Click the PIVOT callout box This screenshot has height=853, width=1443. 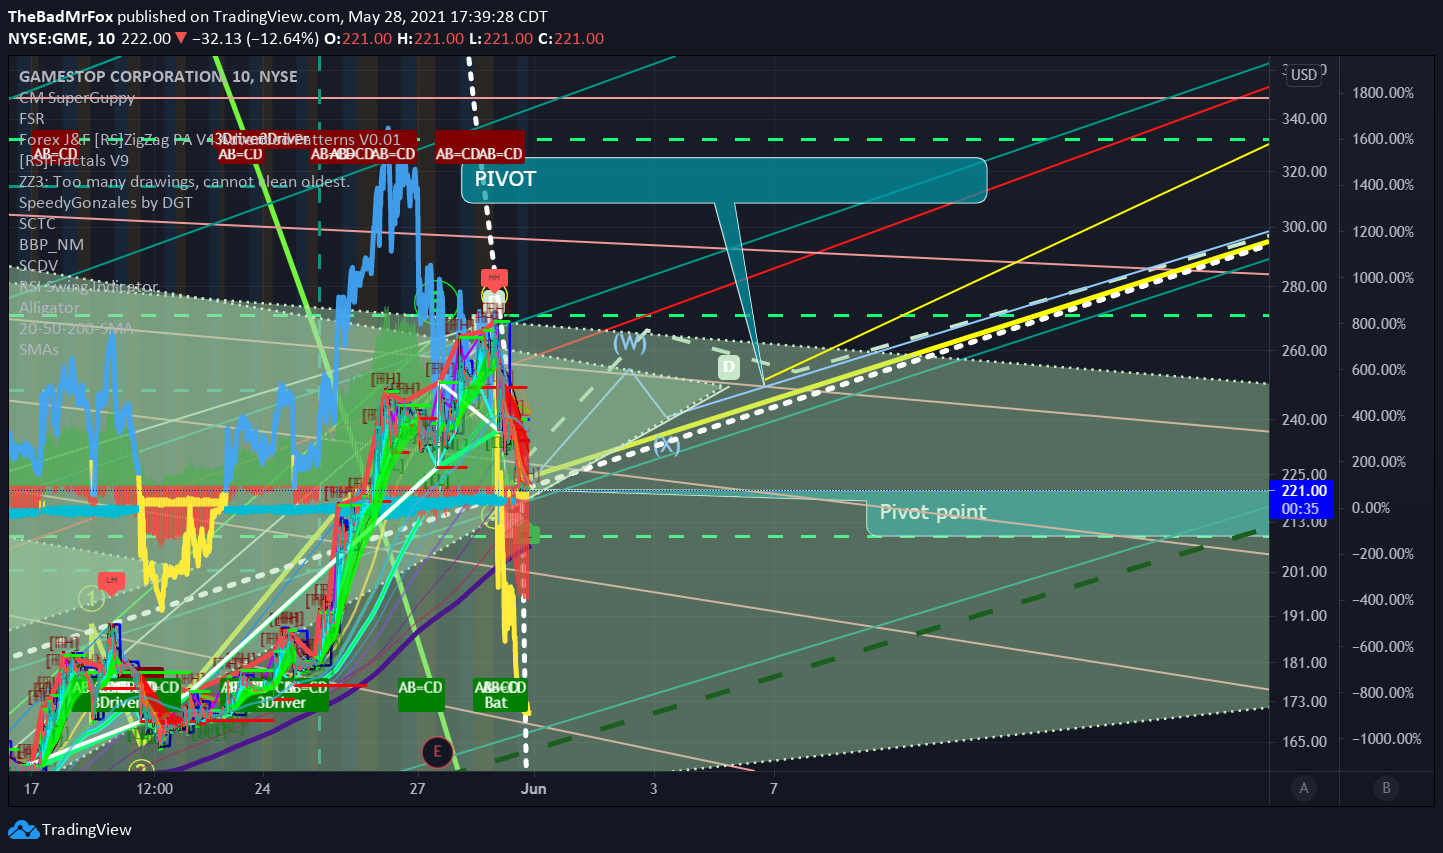(x=724, y=180)
